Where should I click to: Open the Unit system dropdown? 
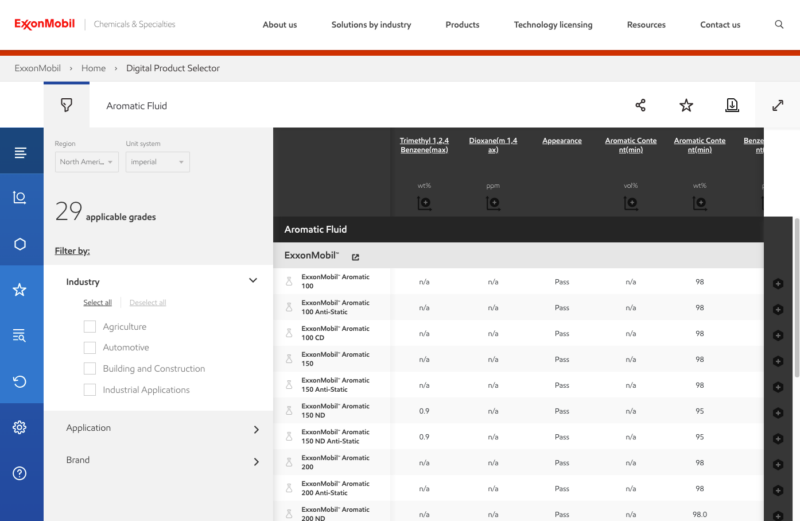pyautogui.click(x=158, y=162)
